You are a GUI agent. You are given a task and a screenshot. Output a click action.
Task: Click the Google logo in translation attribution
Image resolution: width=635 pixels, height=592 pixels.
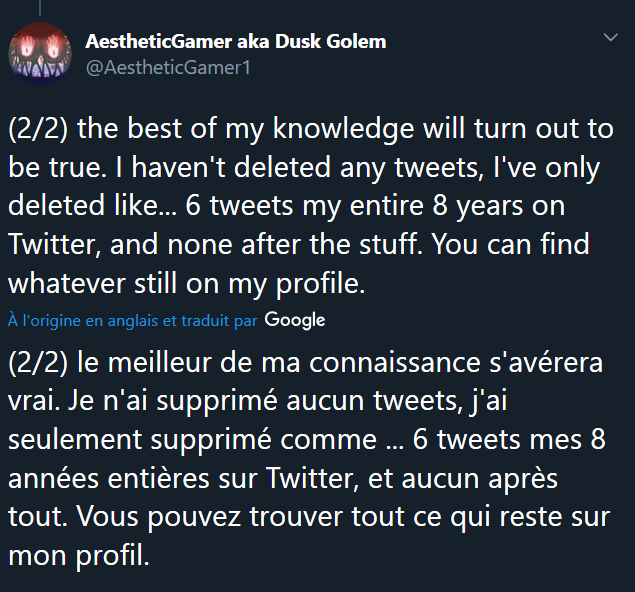click(x=296, y=320)
